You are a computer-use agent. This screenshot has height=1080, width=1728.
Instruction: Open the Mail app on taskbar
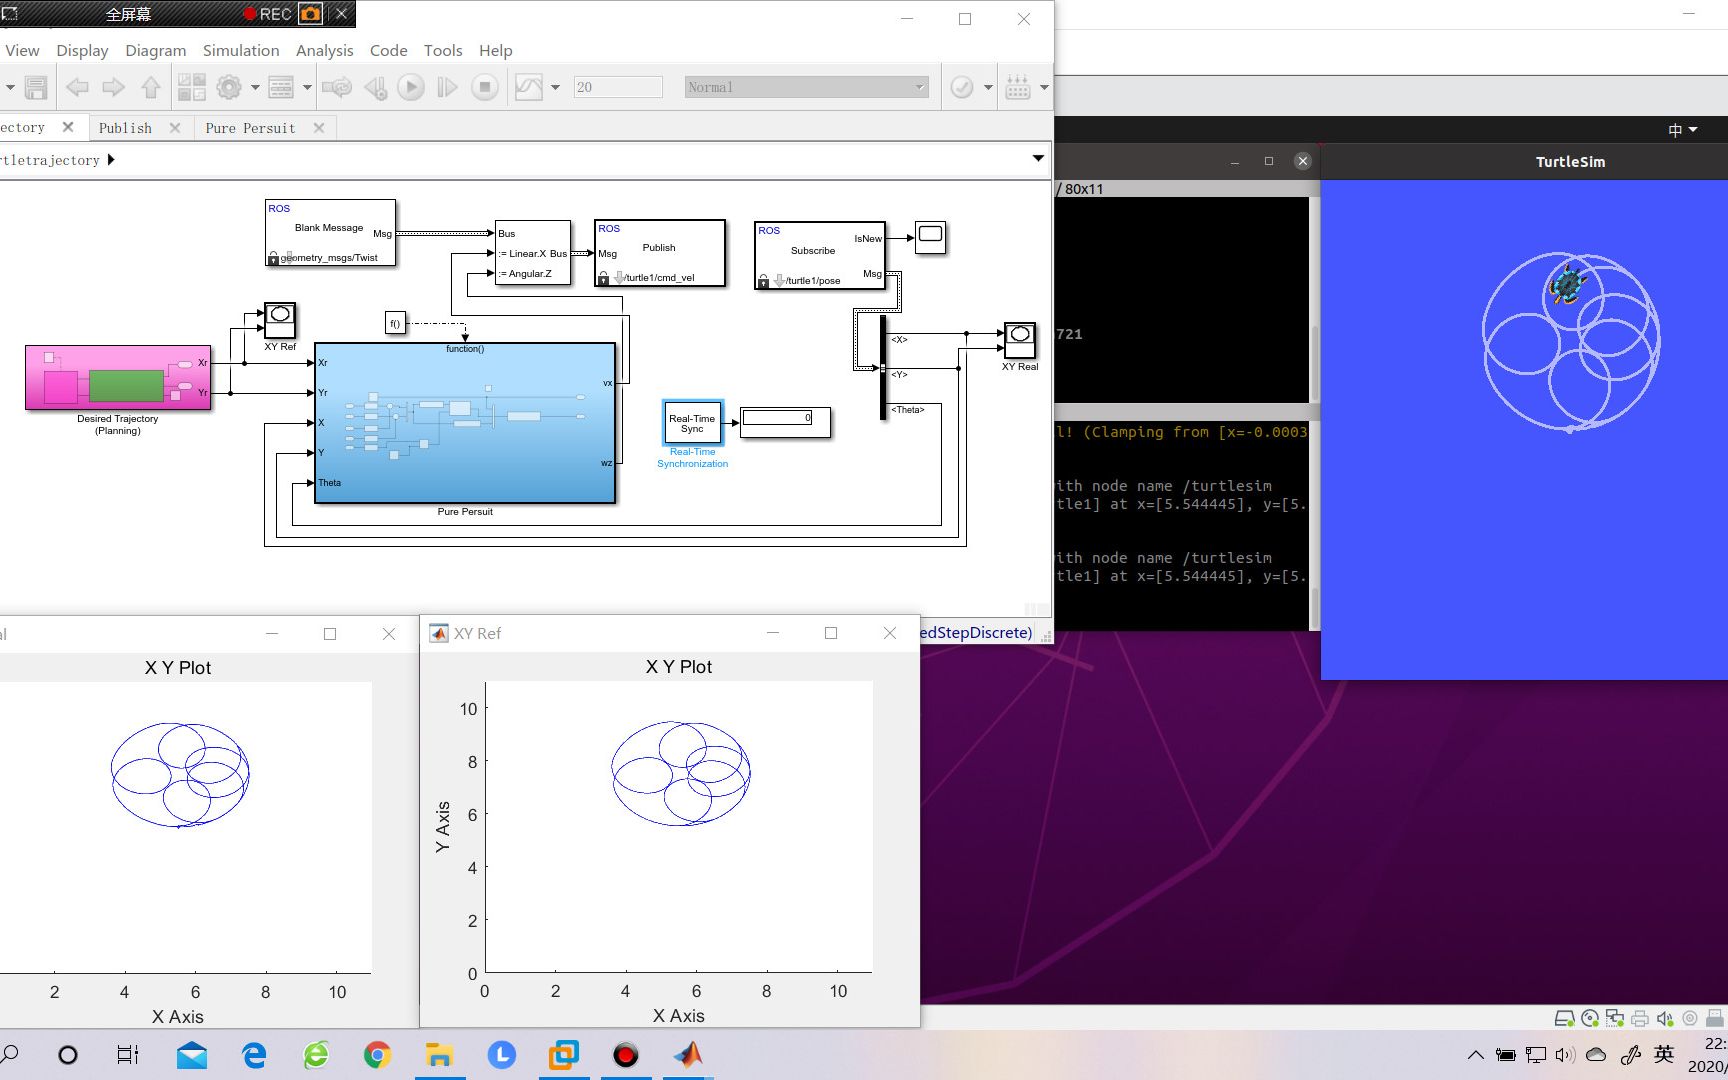click(191, 1055)
